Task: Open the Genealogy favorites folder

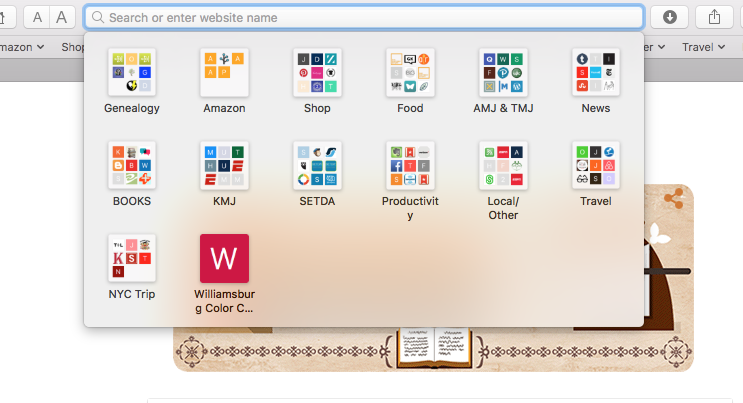Action: click(132, 73)
